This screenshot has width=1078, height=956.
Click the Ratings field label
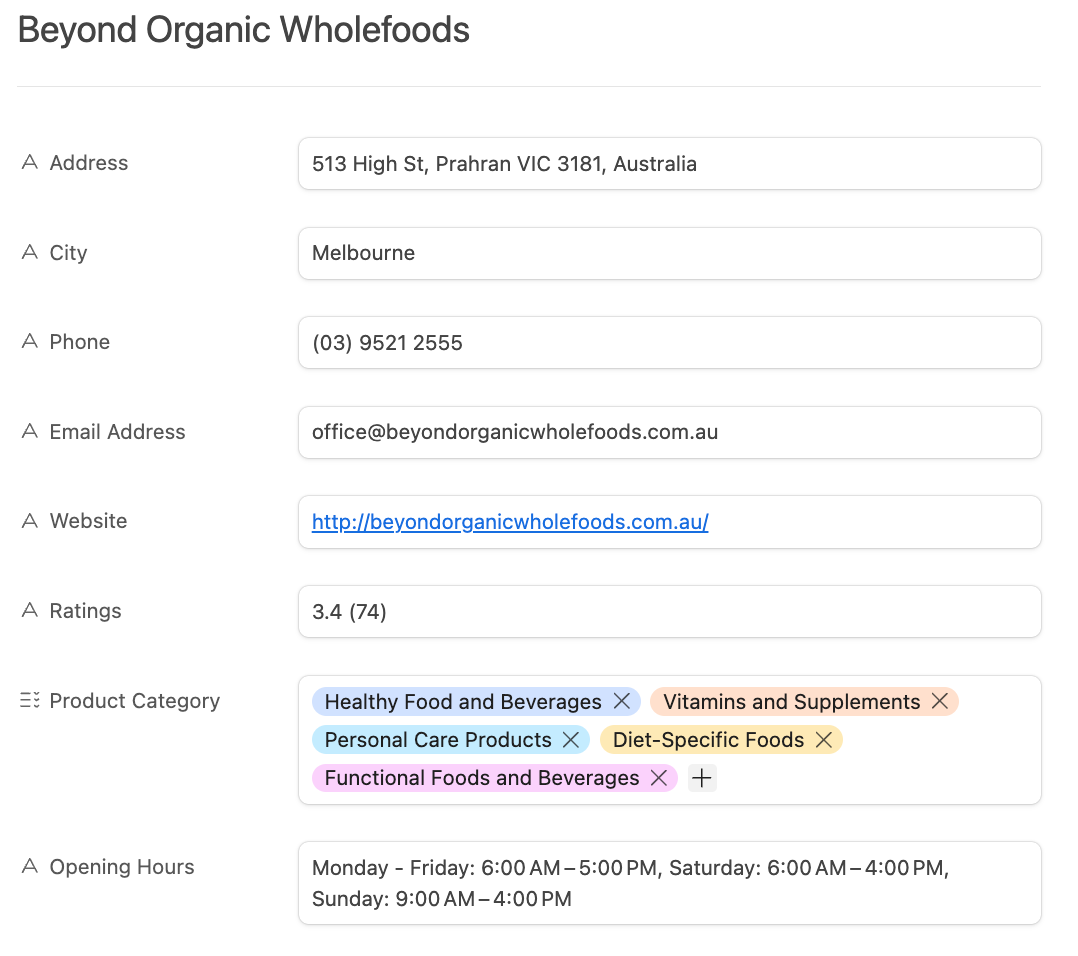click(85, 611)
